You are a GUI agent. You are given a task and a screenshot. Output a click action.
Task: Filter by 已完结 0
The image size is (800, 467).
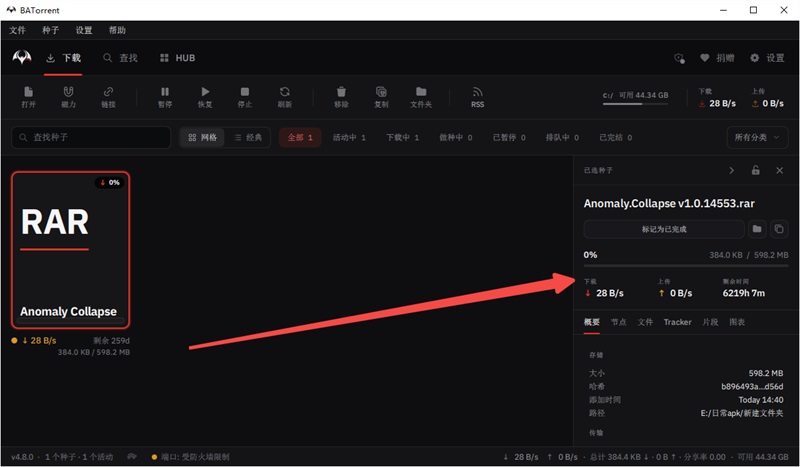(615, 137)
